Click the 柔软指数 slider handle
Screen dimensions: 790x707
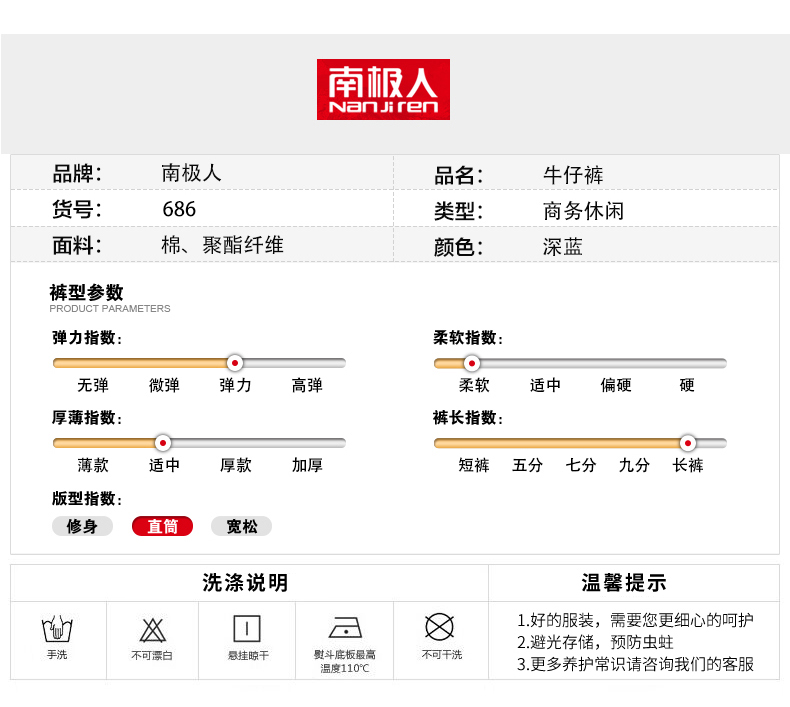click(x=472, y=363)
